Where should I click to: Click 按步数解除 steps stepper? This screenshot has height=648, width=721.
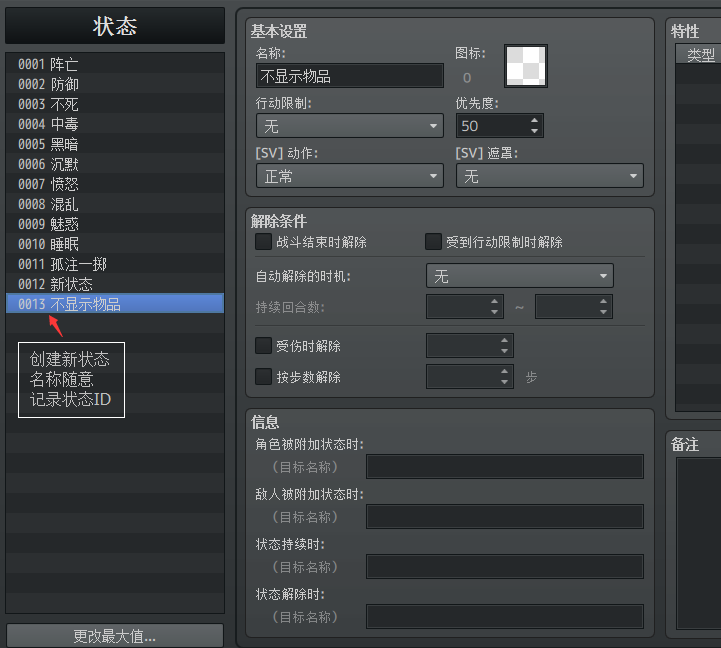(470, 376)
